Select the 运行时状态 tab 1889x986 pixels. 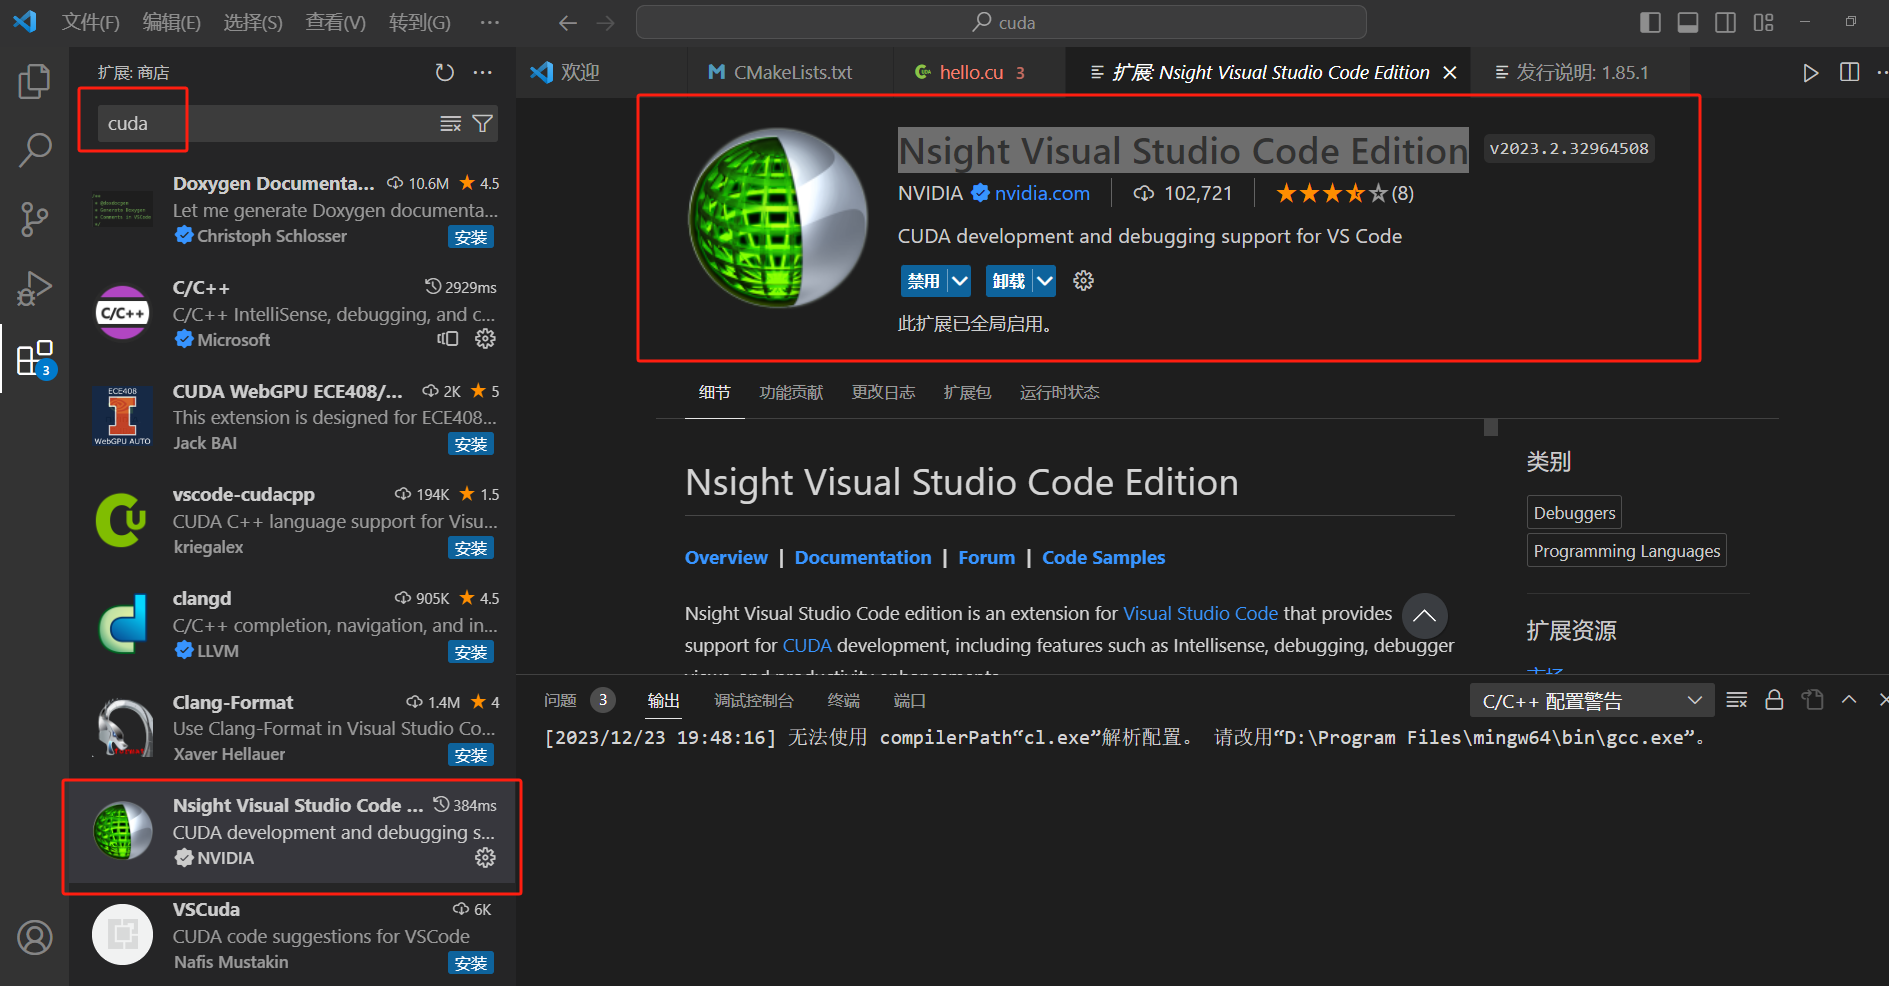tap(1059, 392)
